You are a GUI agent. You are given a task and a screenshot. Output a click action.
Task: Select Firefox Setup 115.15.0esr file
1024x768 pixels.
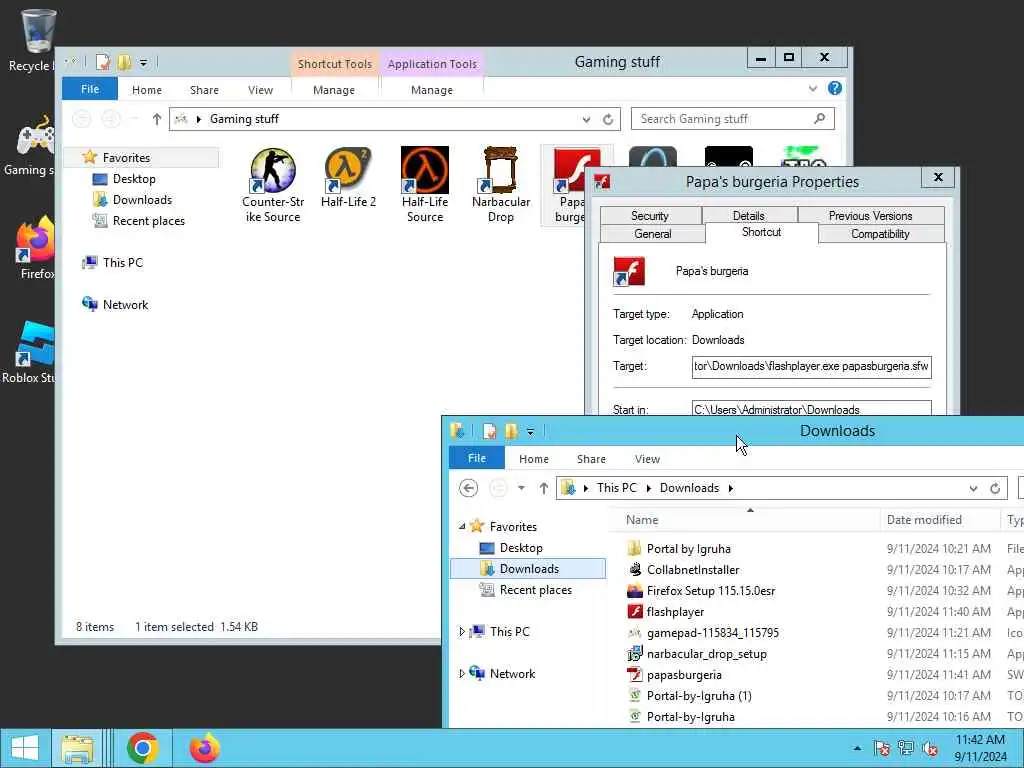(x=711, y=590)
